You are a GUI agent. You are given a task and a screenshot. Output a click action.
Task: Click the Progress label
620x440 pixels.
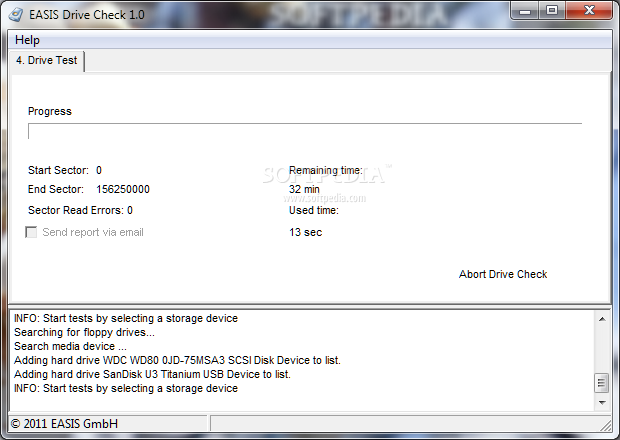point(49,111)
